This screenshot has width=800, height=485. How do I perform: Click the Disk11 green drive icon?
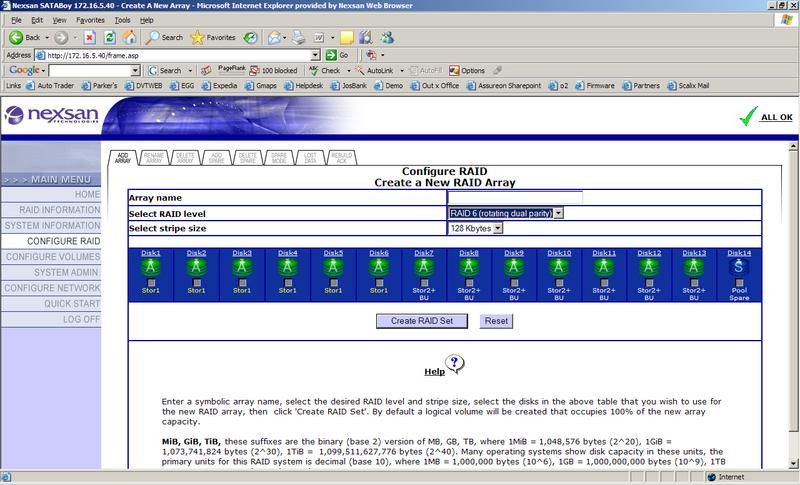point(604,267)
